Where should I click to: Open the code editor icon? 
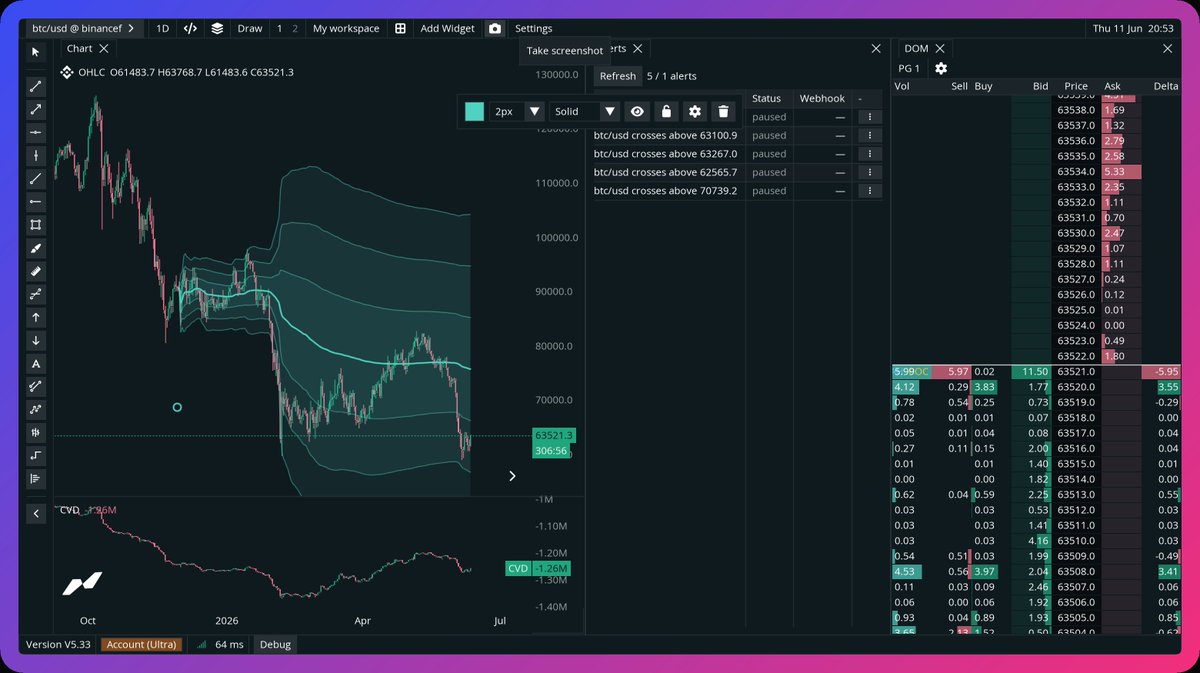click(x=190, y=28)
